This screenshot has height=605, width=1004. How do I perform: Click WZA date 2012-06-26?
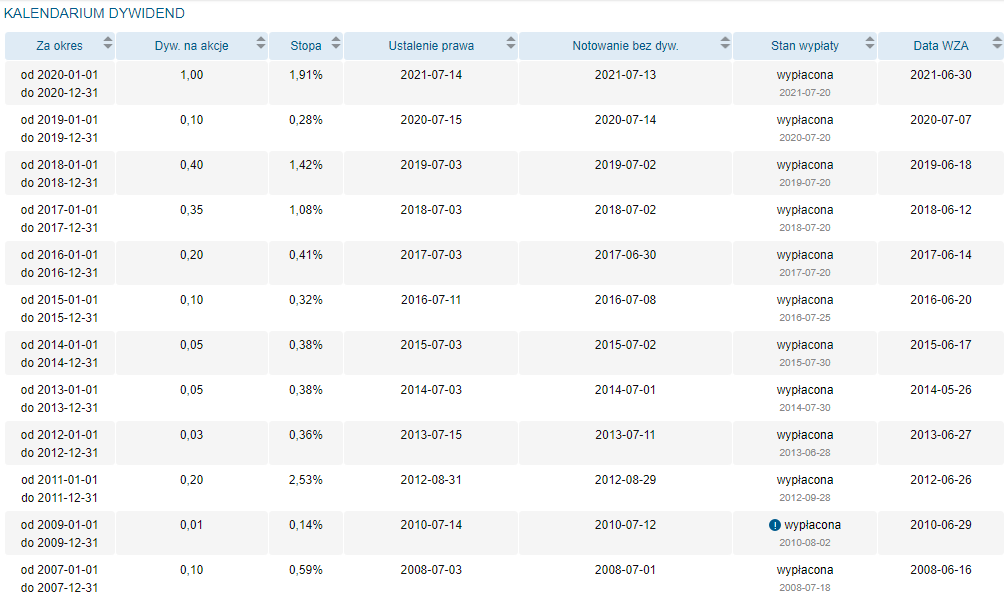[x=941, y=480]
